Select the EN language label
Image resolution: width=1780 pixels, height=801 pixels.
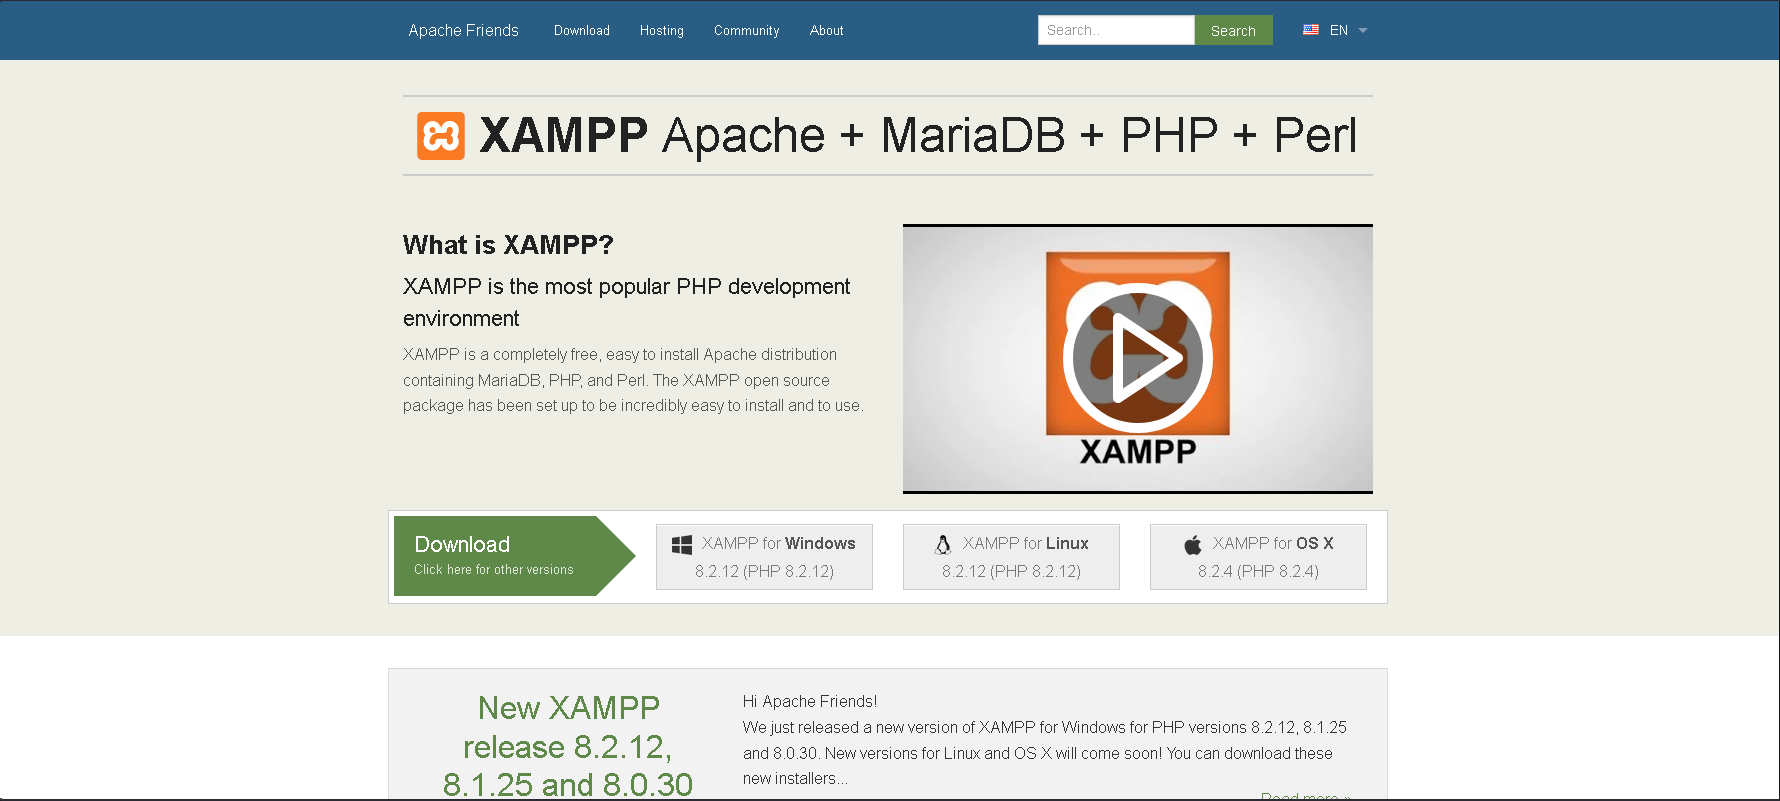[1339, 31]
